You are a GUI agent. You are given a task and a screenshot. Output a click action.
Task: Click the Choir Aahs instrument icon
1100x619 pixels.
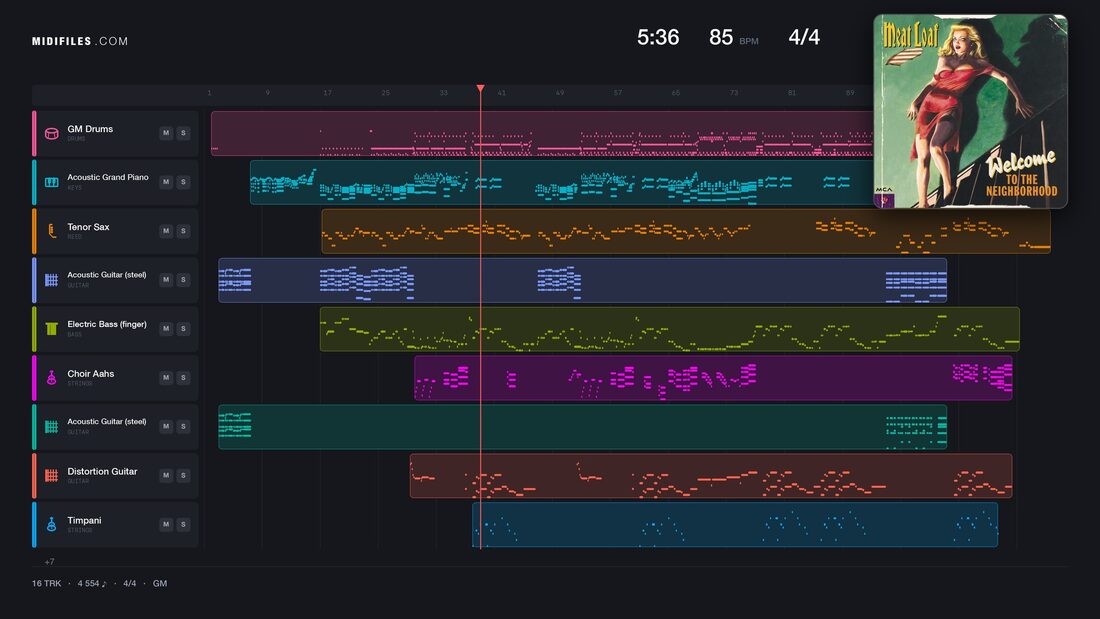point(51,378)
